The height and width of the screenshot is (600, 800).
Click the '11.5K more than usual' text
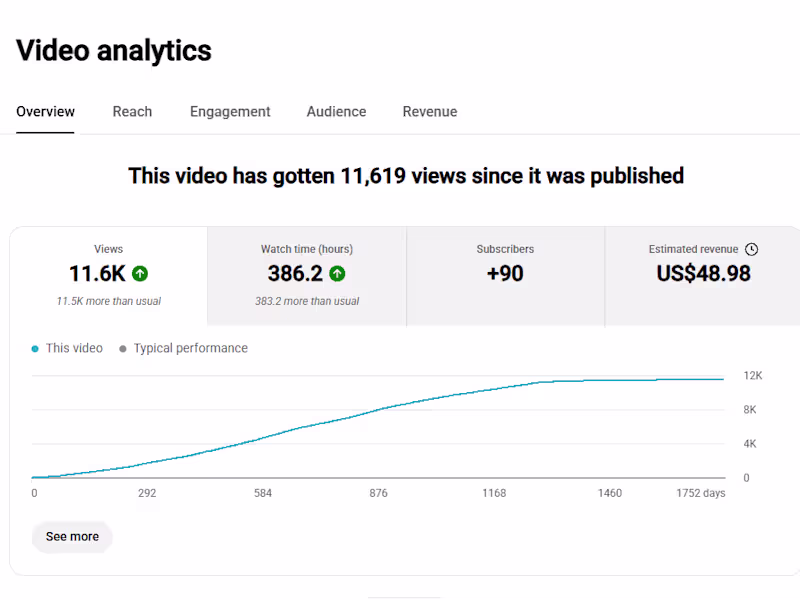[109, 301]
